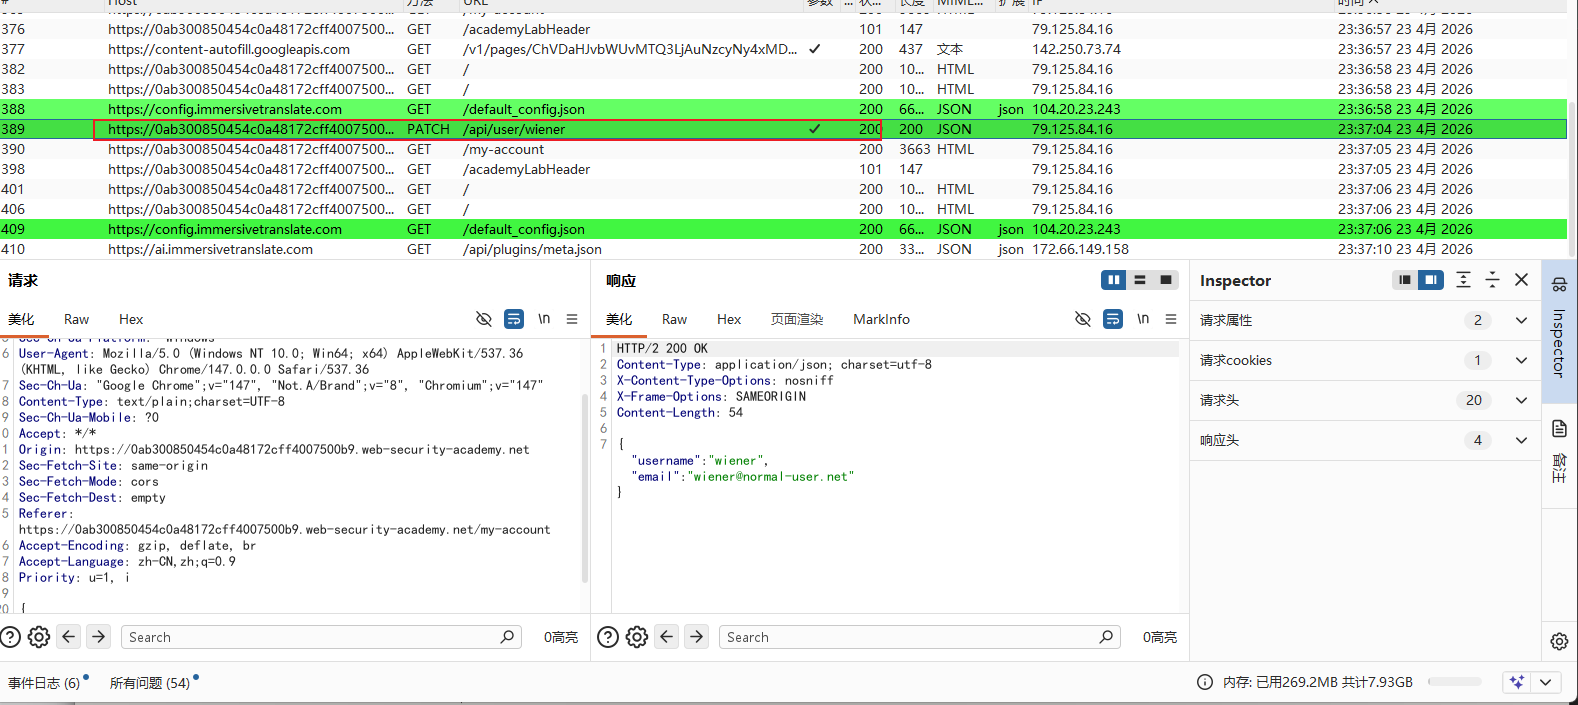Image resolution: width=1578 pixels, height=705 pixels.
Task: Select the /academyLabHeader row numbered 398
Action: coord(783,169)
